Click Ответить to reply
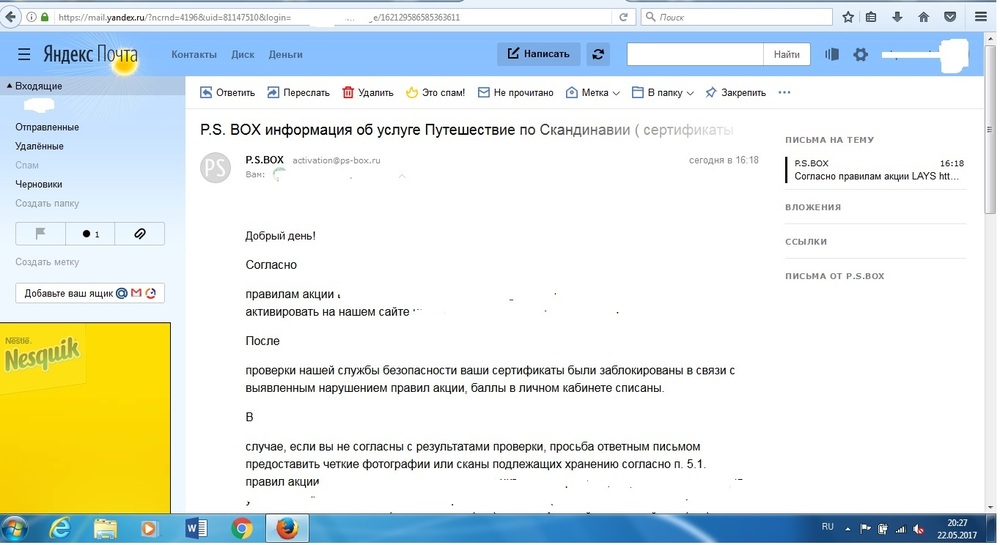 pyautogui.click(x=228, y=92)
